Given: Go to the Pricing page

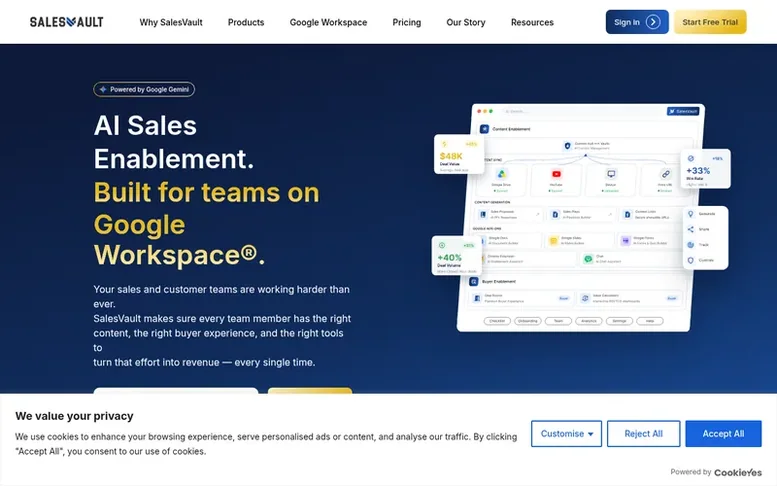Looking at the screenshot, I should [406, 22].
